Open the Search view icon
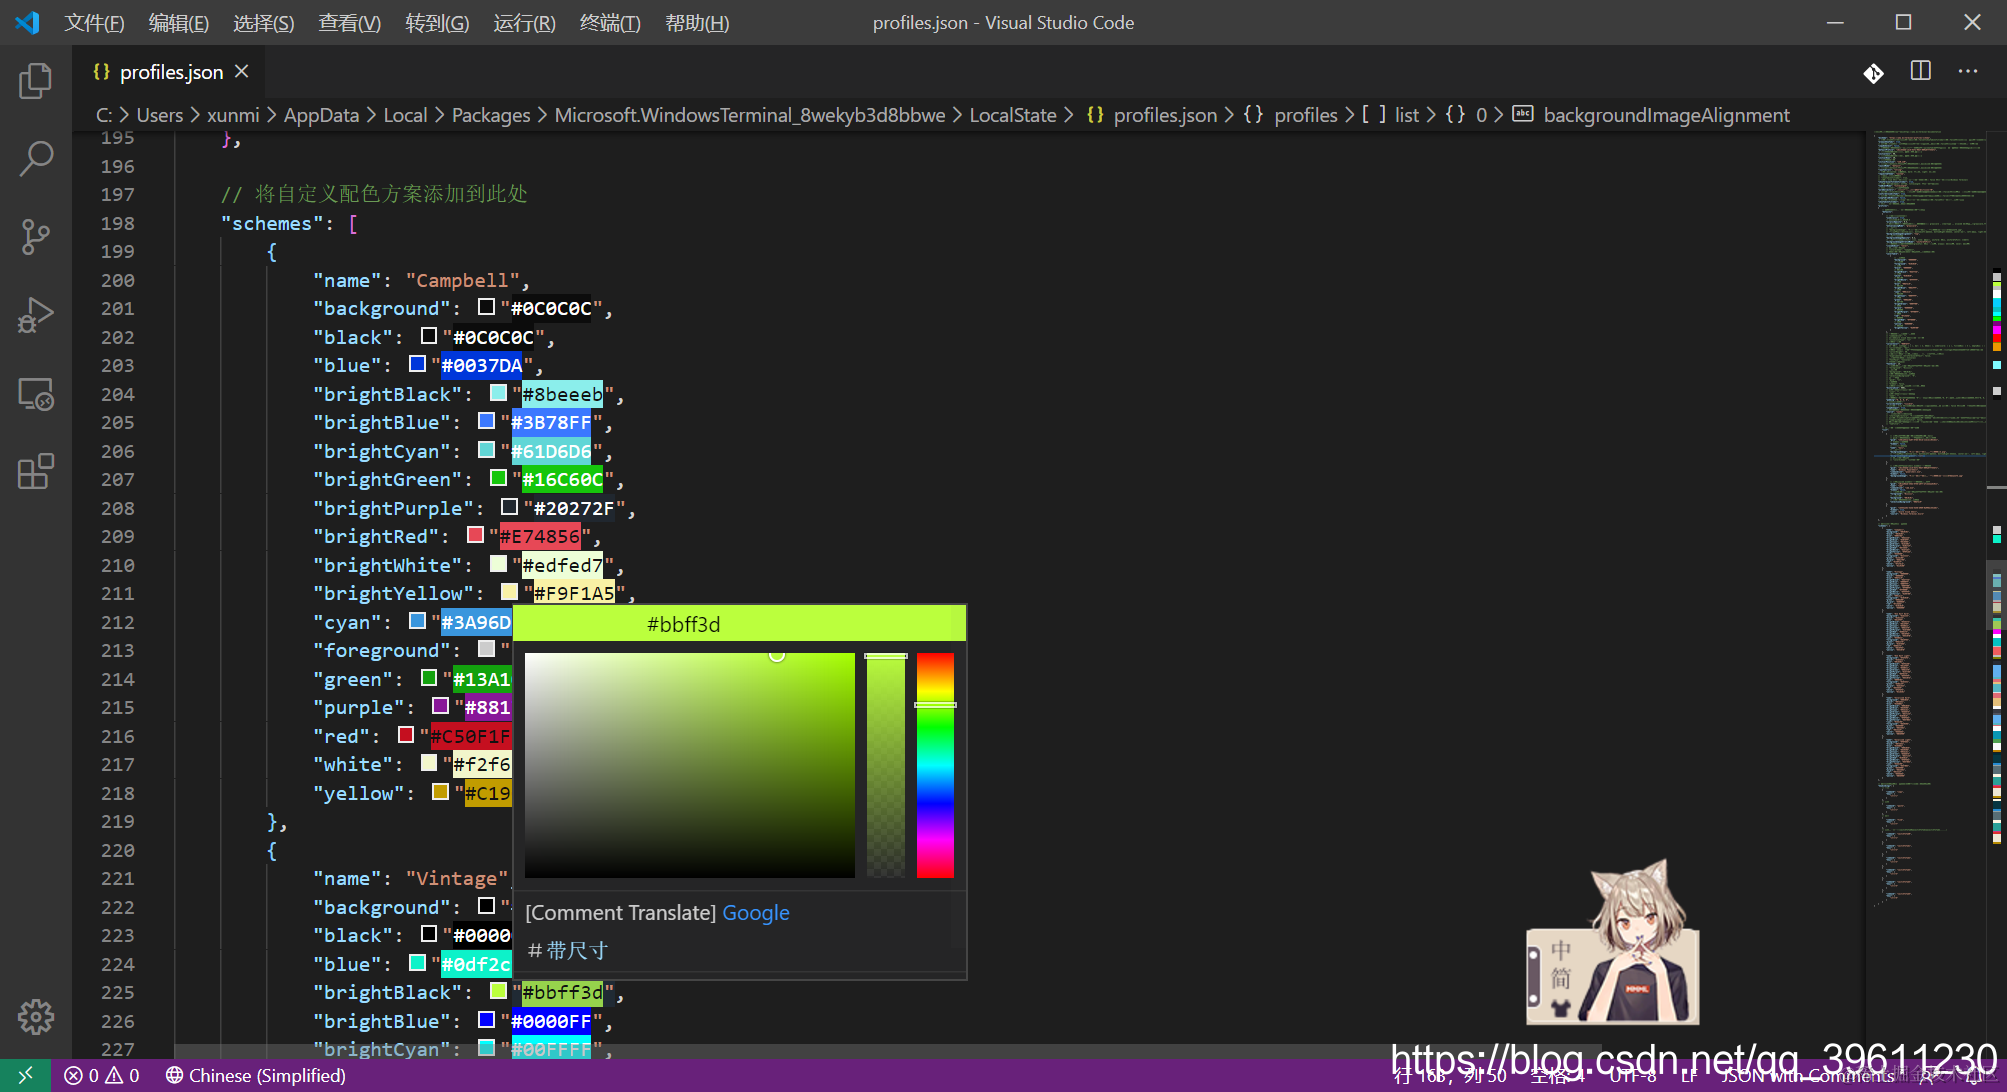 click(36, 158)
